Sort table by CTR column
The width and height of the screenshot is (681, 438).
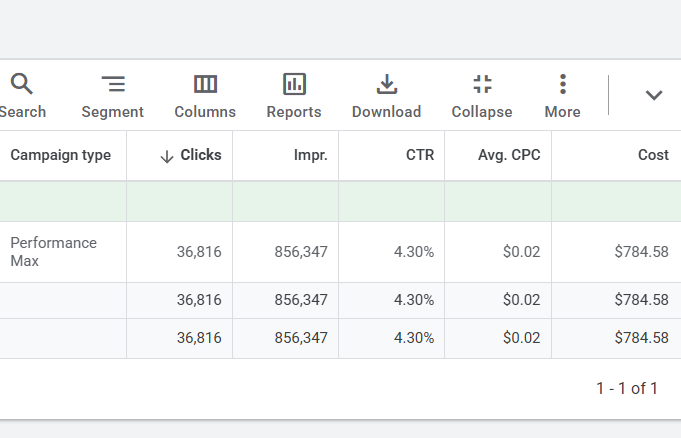point(418,155)
